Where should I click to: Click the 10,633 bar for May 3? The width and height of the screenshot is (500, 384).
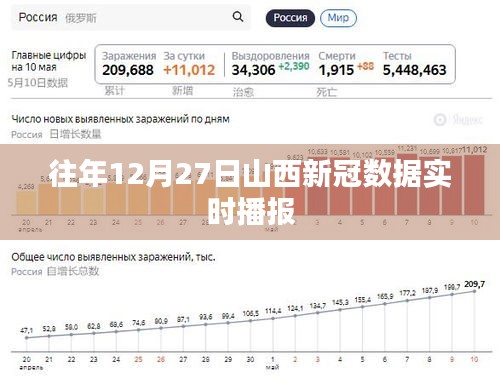(x=317, y=186)
